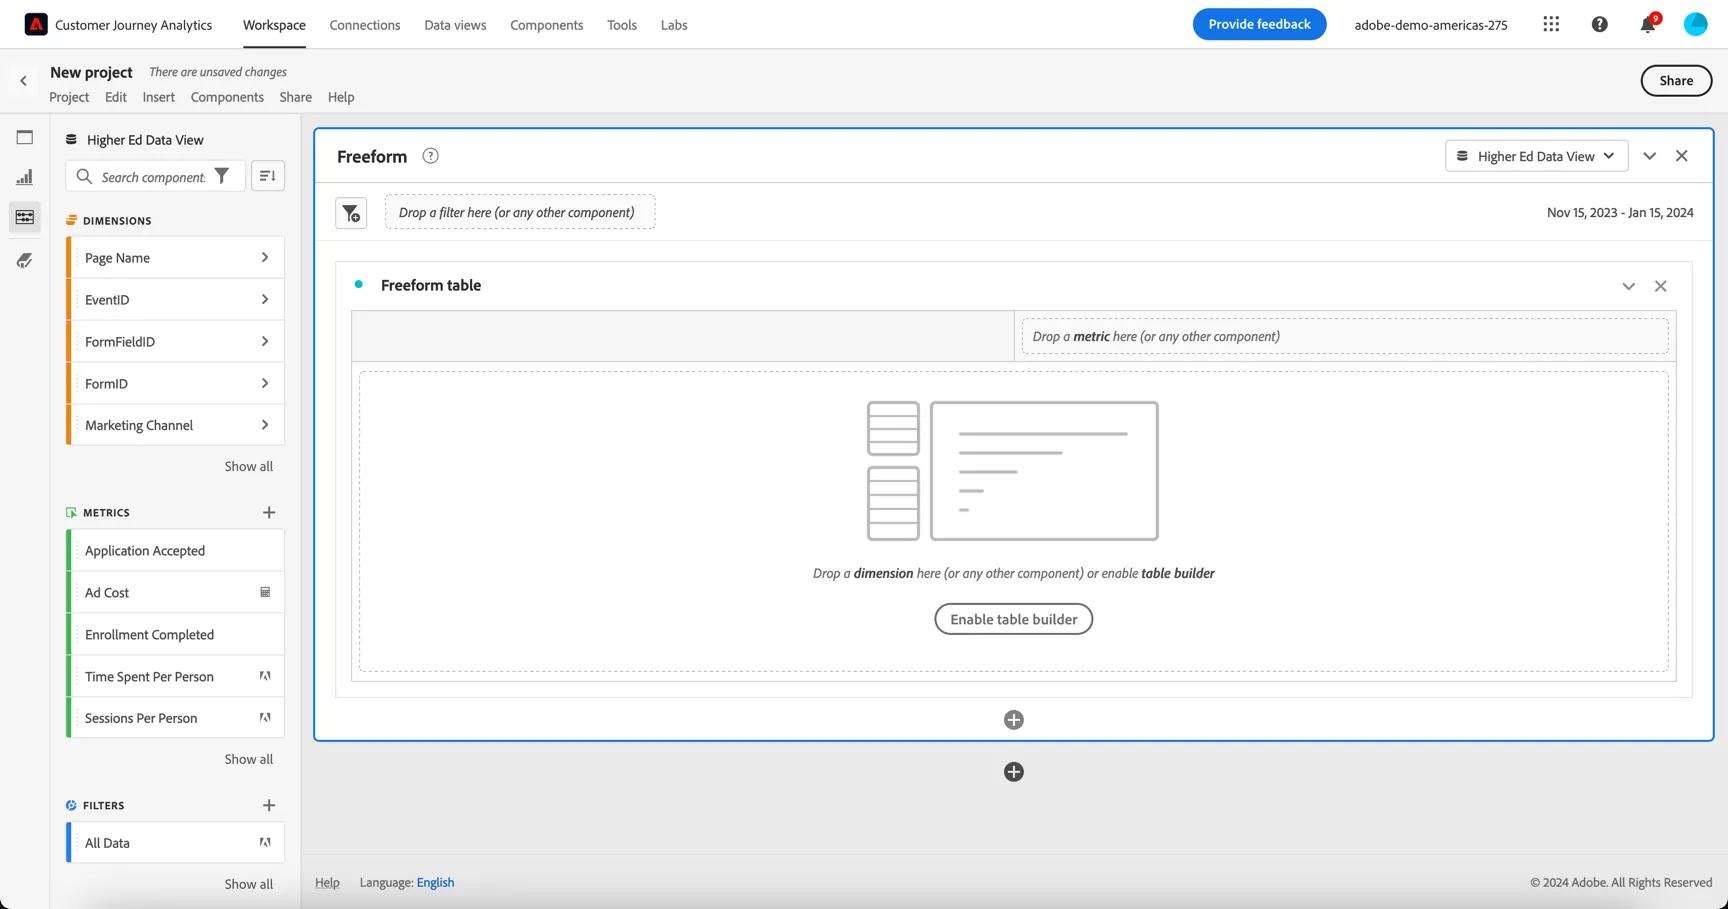Expand the FormID dimension
Image resolution: width=1728 pixels, height=909 pixels.
coord(265,384)
